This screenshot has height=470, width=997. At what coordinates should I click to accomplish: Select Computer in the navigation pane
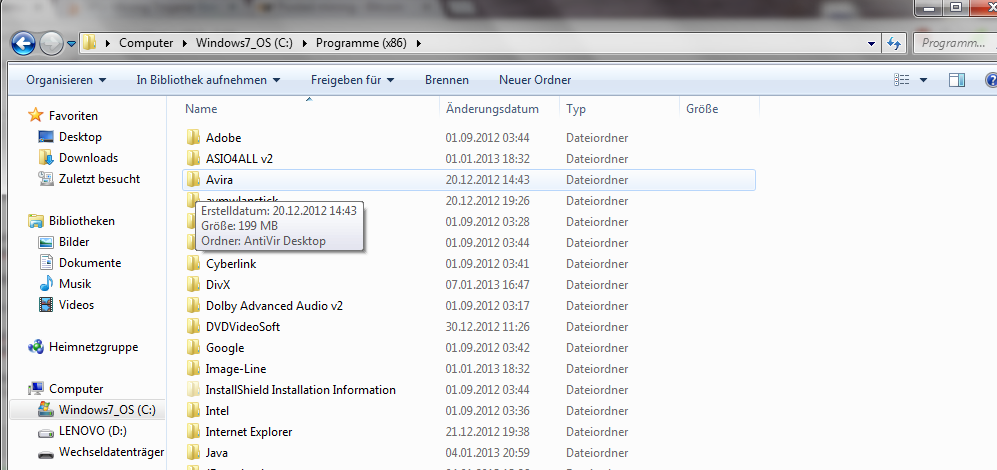76,389
